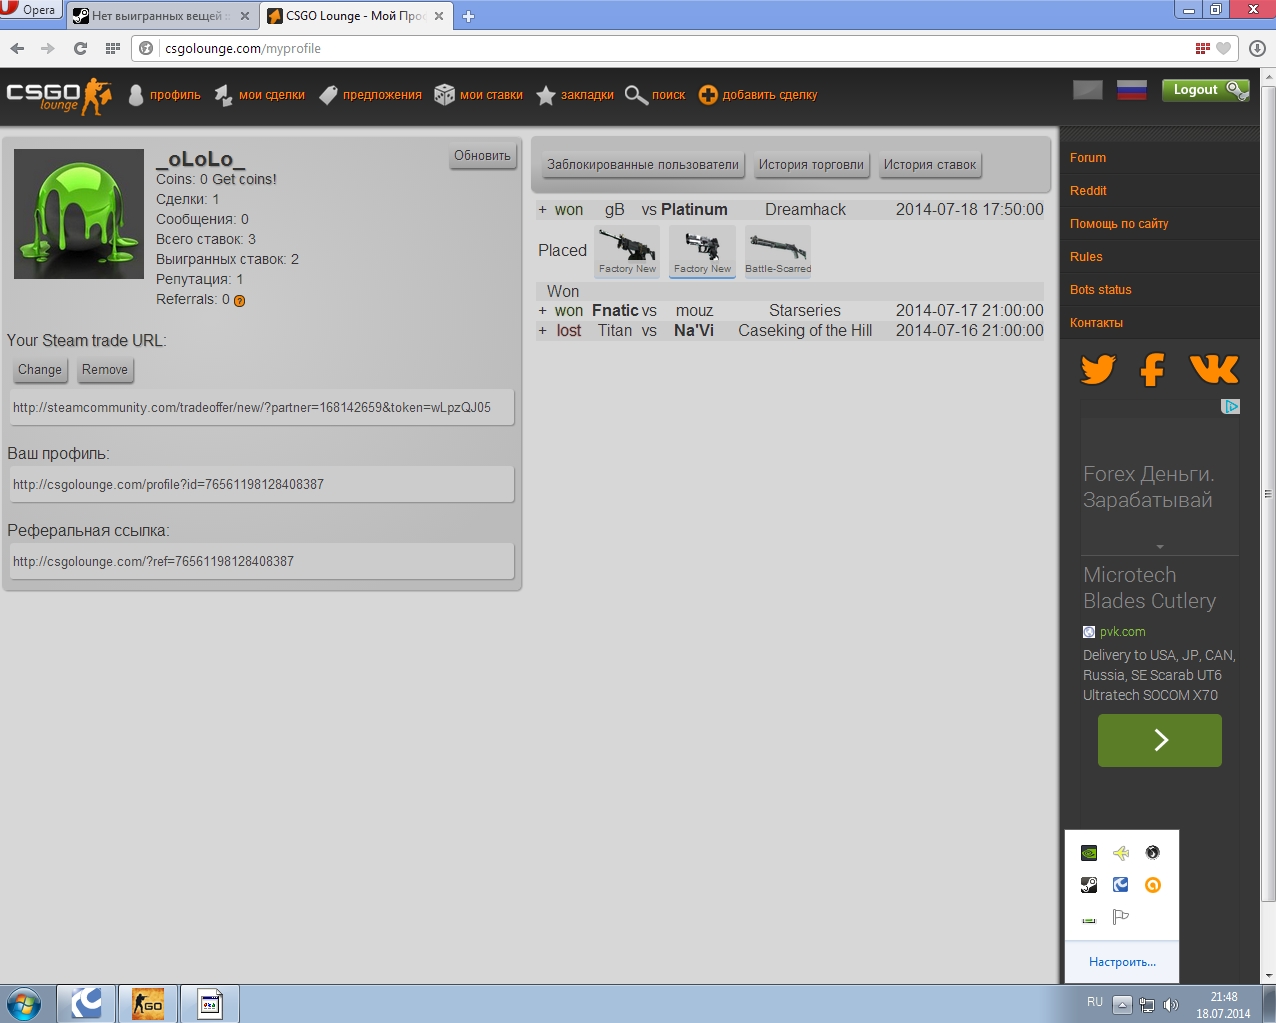Open the Bots status sidebar link

[x=1101, y=290]
